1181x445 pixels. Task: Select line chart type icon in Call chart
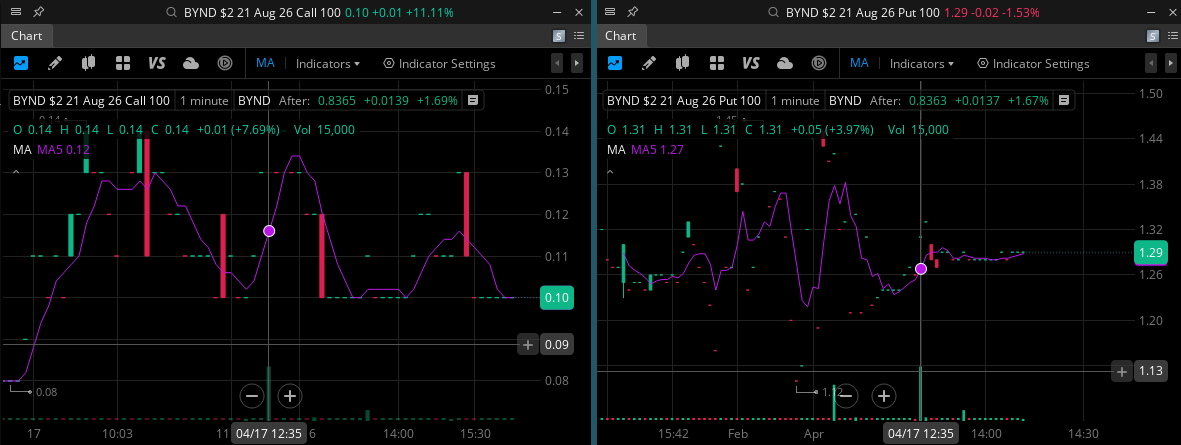tap(20, 63)
